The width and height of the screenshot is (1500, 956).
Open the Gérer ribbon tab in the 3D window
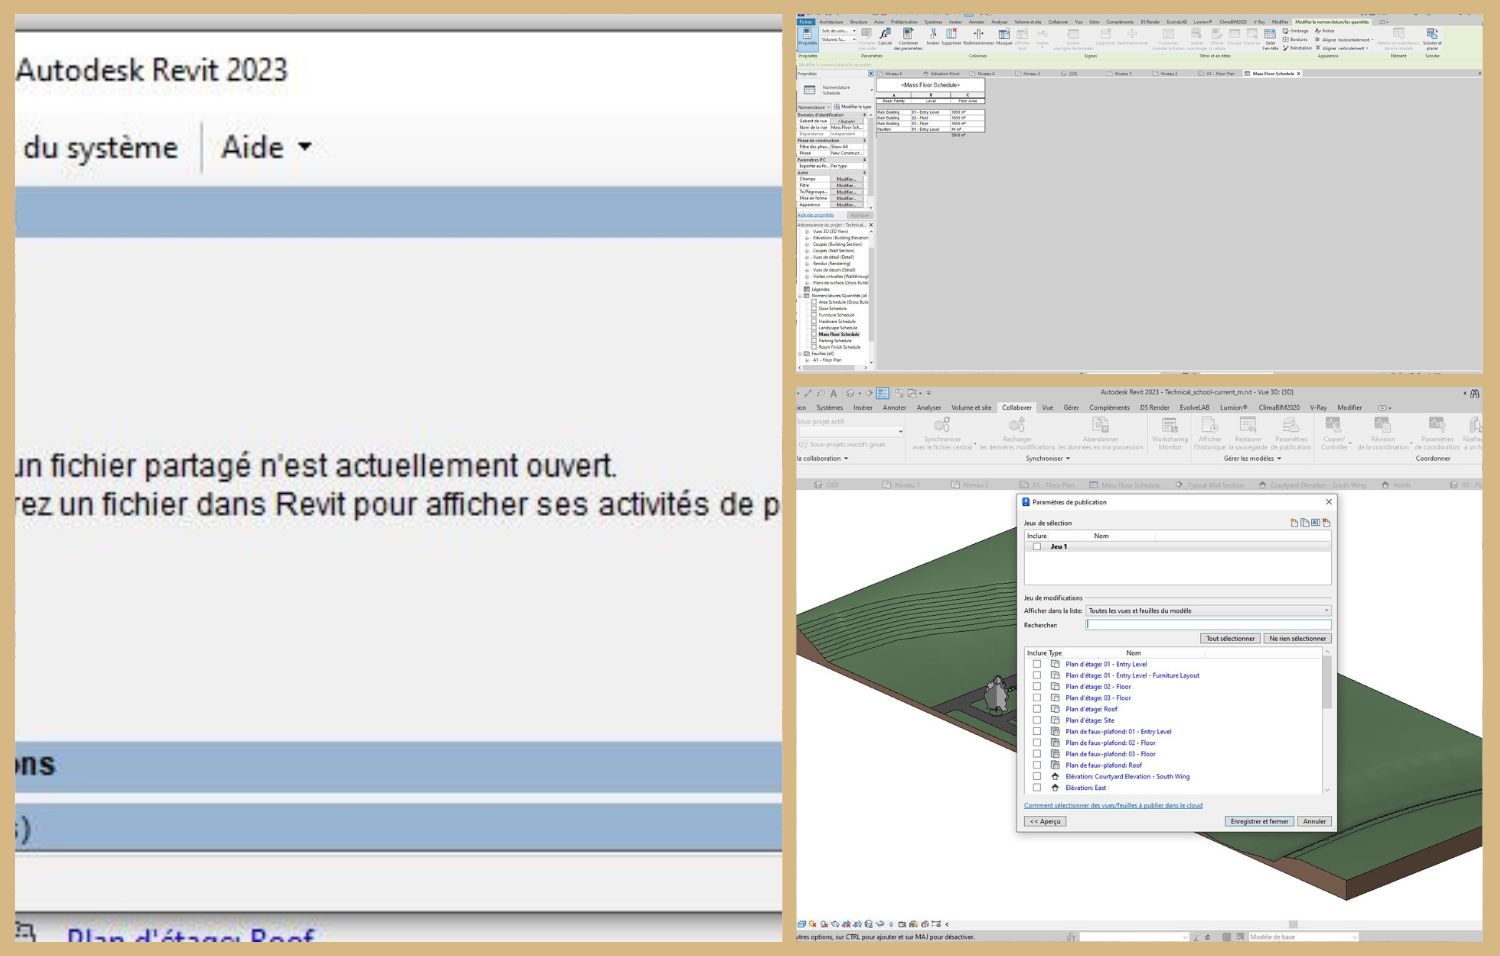[x=1071, y=408]
